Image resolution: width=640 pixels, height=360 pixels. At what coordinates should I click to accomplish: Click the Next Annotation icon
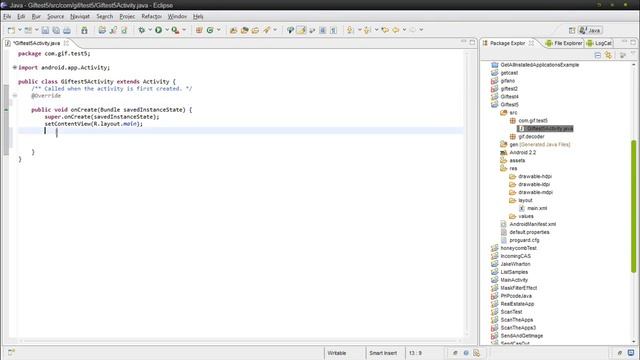coord(350,30)
